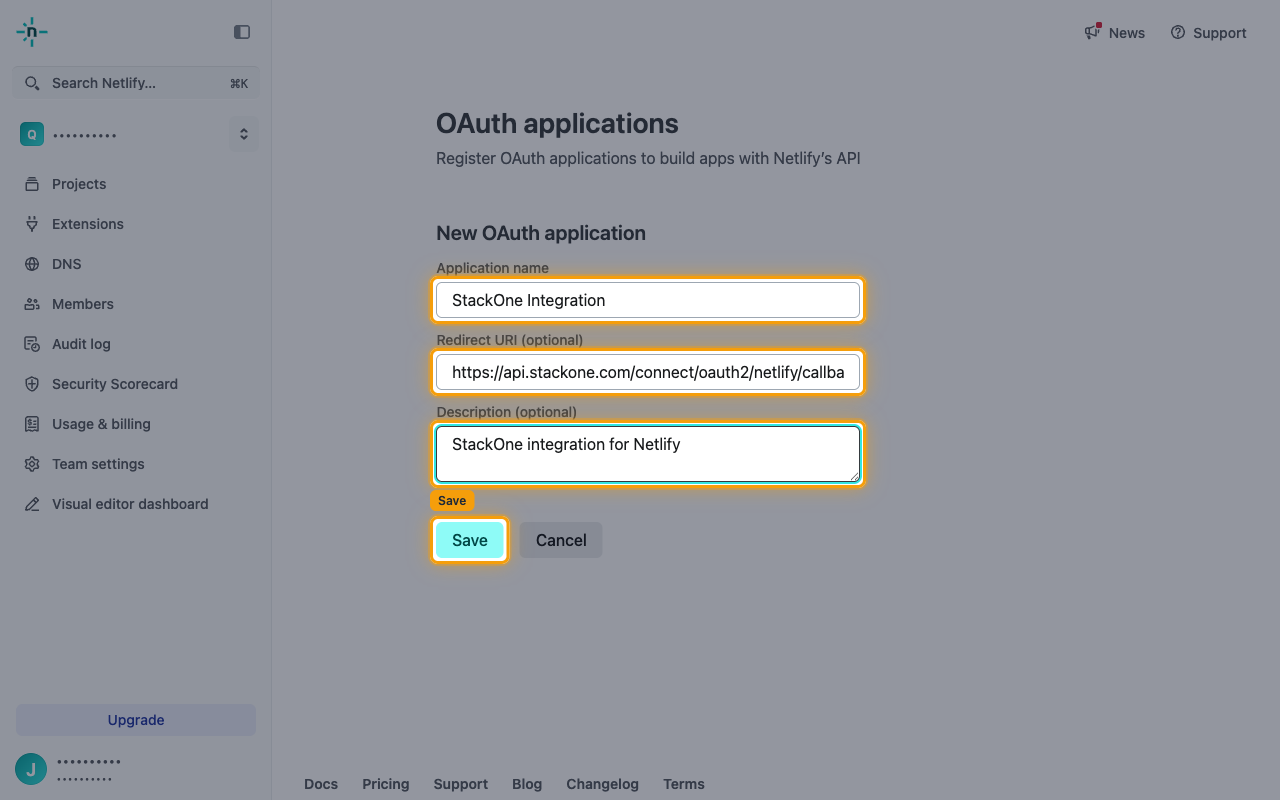Click the Audit log icon

coord(32,344)
